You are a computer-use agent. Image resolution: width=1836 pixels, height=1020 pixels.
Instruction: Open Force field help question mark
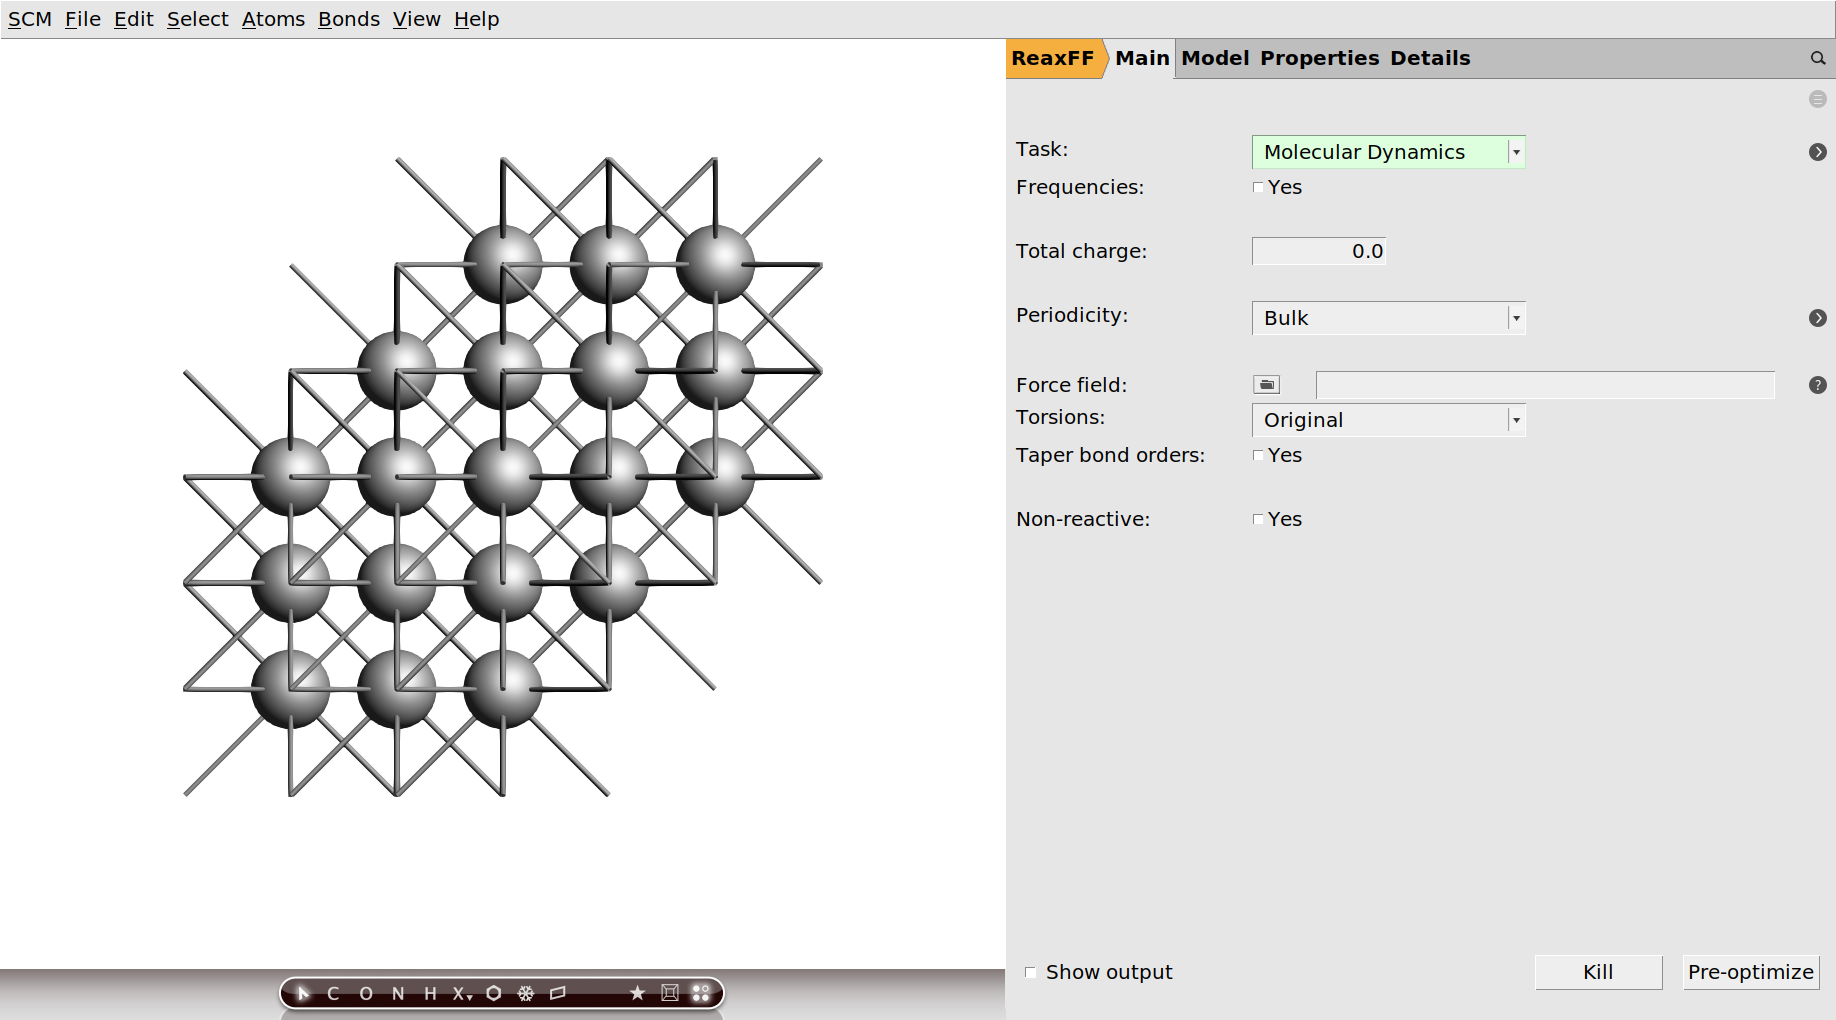[1818, 385]
